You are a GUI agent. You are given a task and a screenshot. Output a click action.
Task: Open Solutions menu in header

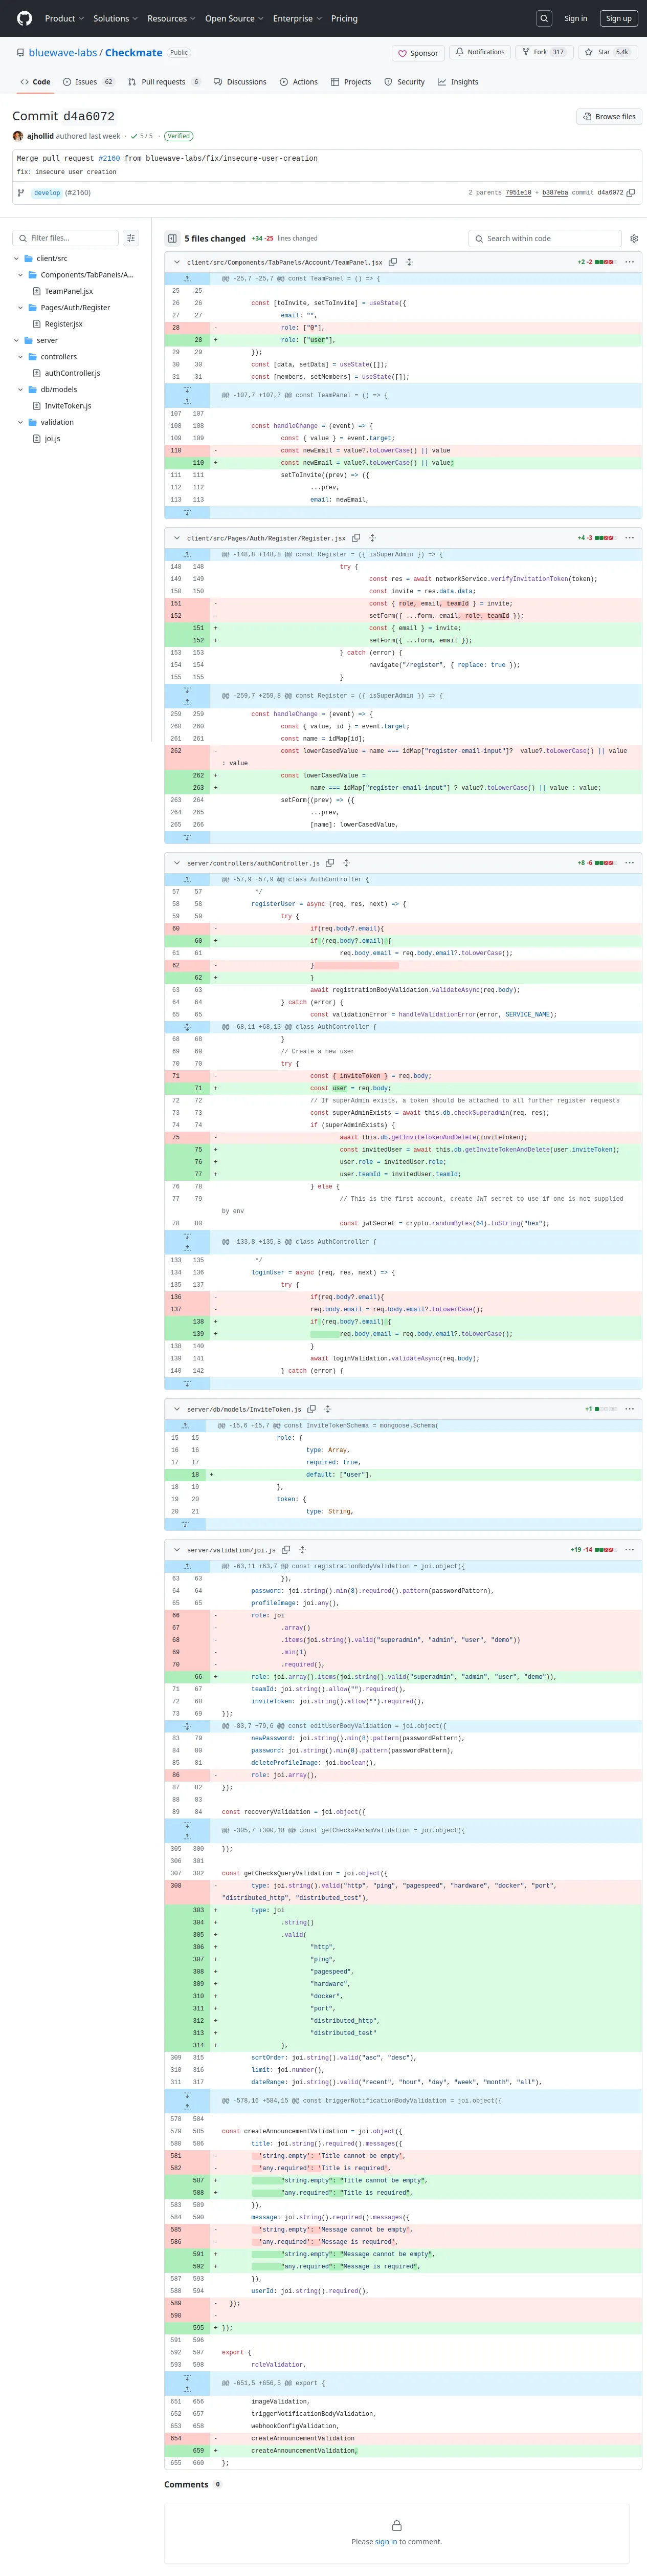pos(115,18)
